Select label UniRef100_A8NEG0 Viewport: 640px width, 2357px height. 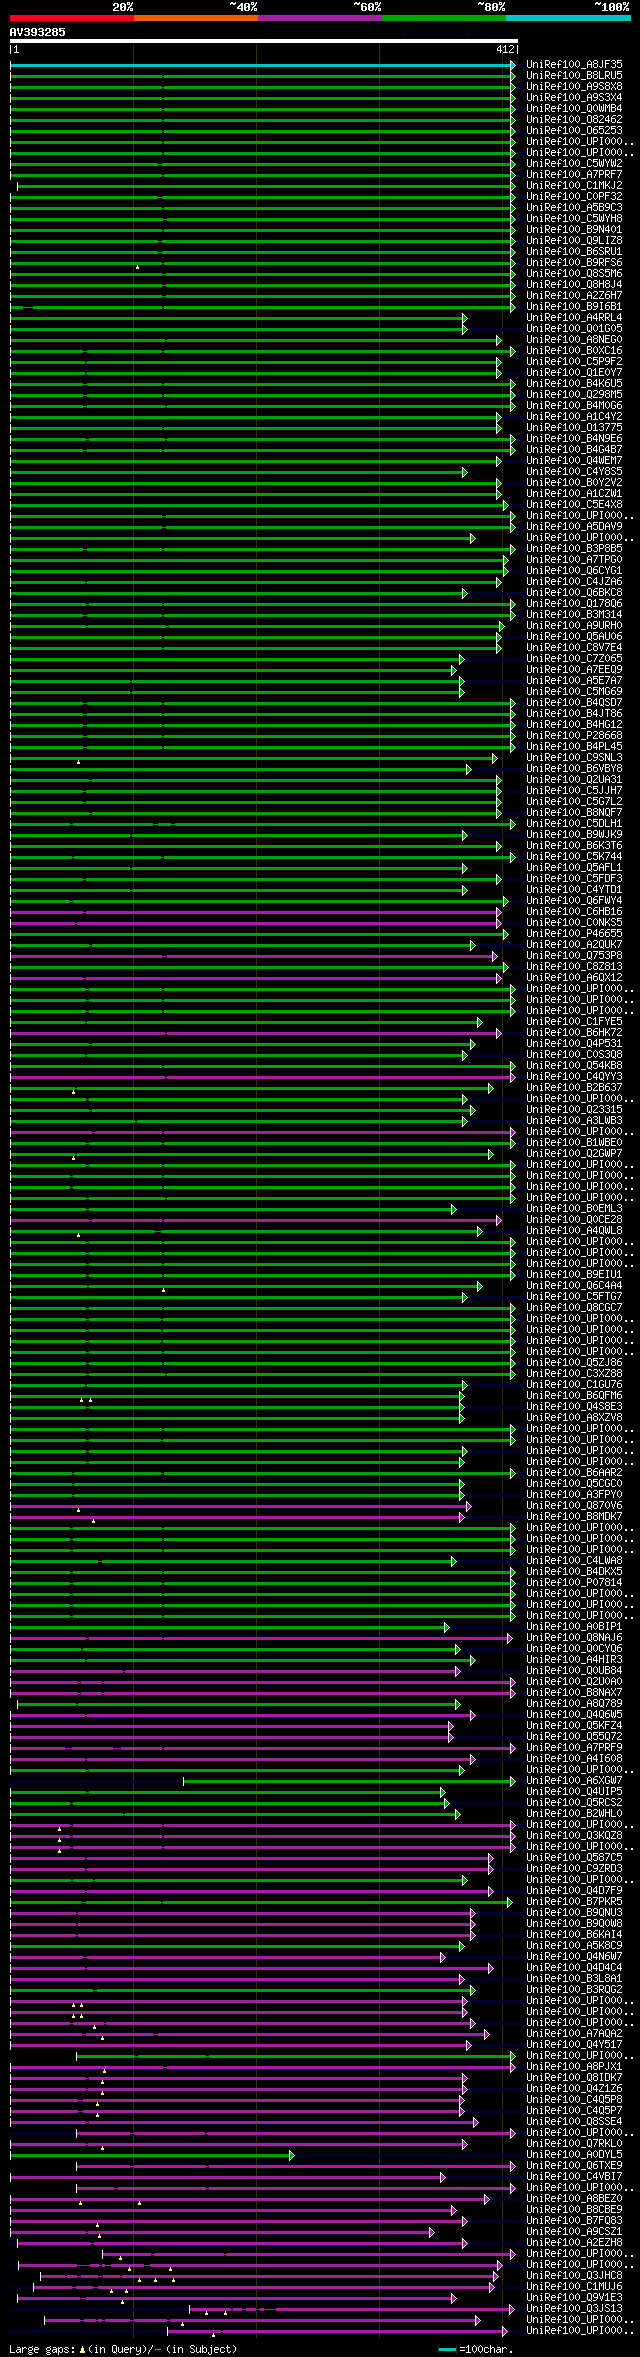coord(574,340)
